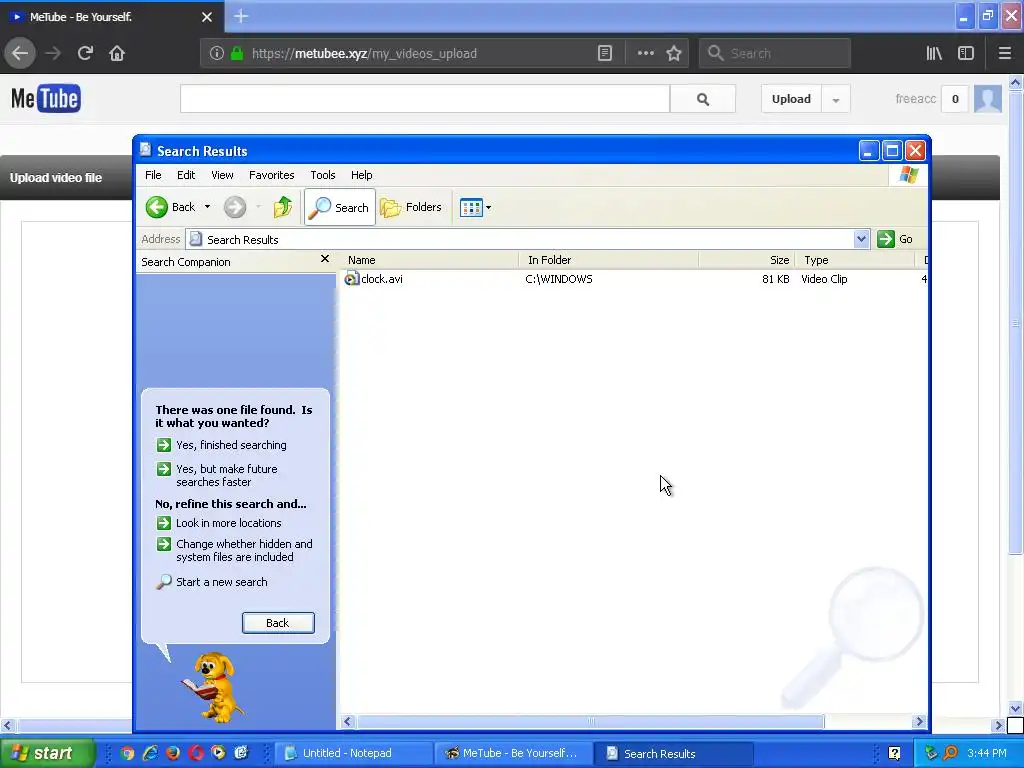Switch to MeTube - Be Yourself taskbar button
The height and width of the screenshot is (768, 1024).
click(x=513, y=753)
